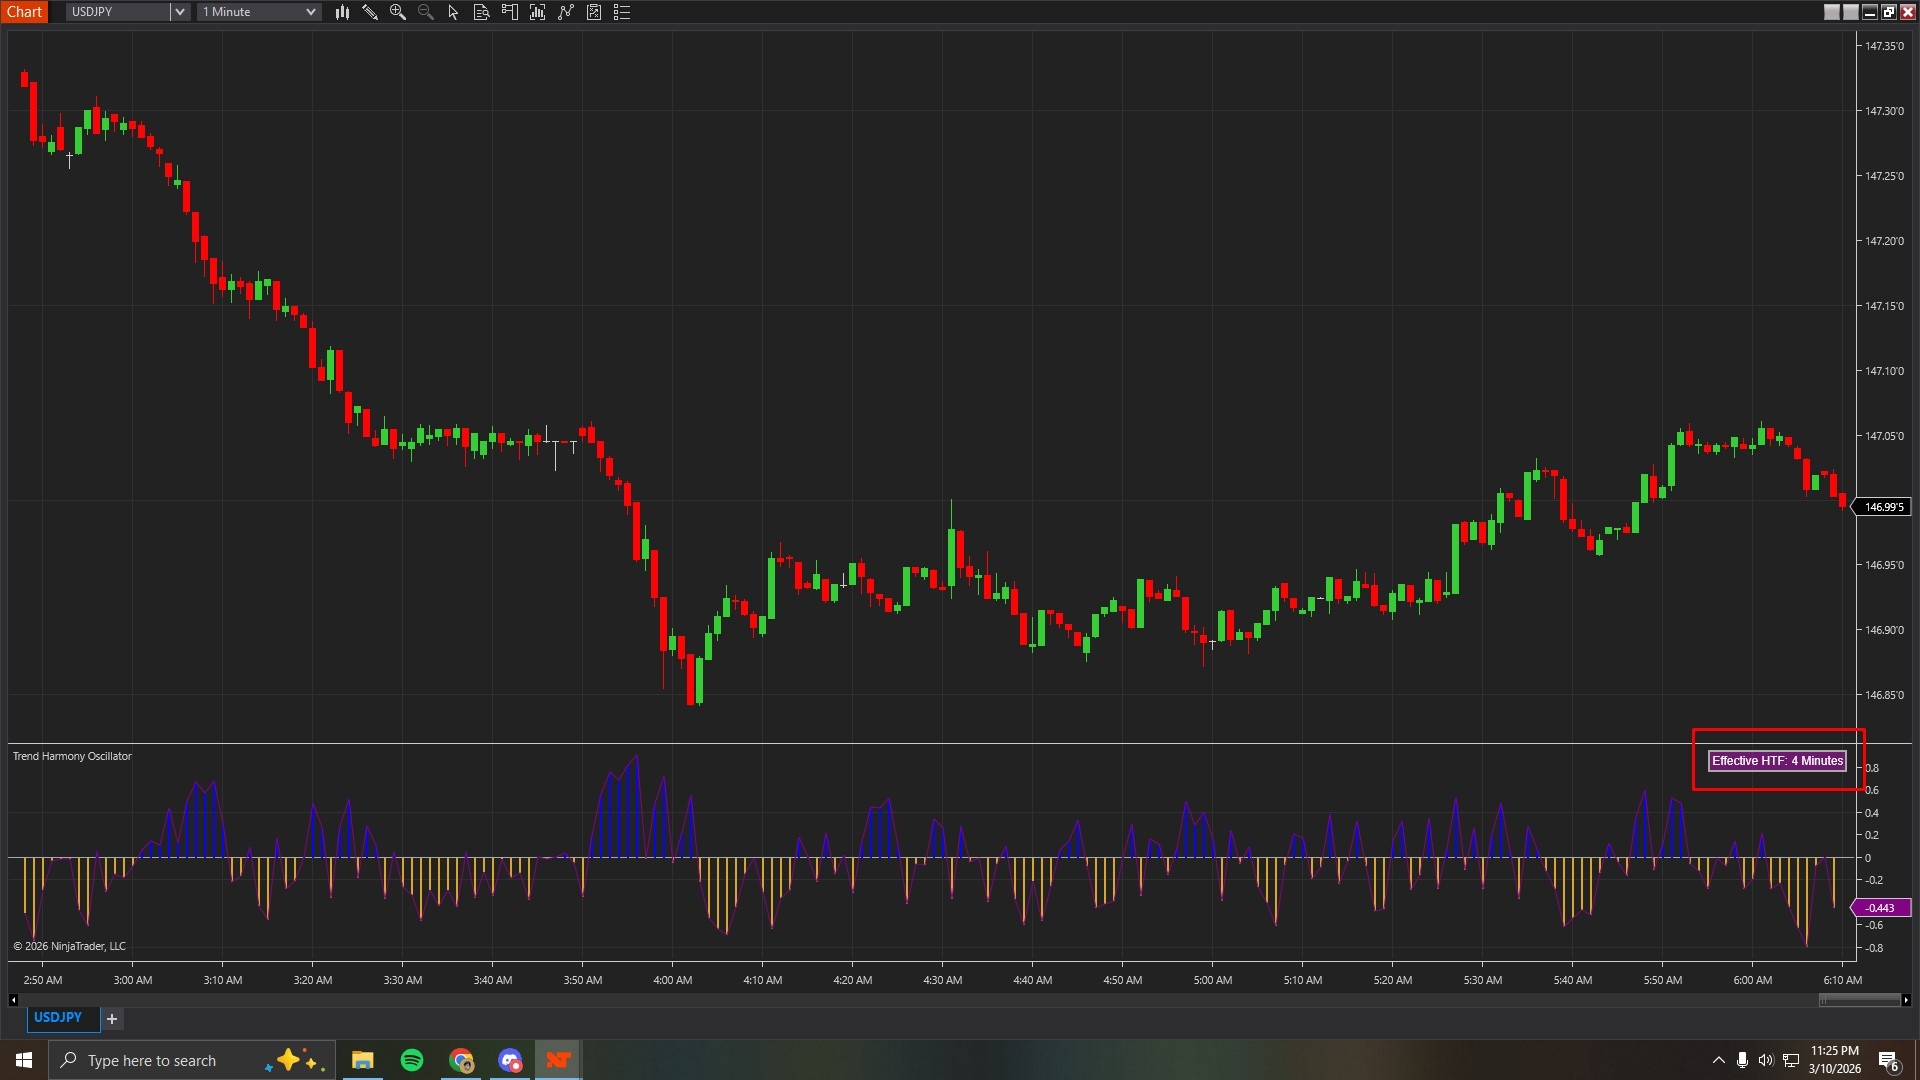Open the Indicators icon

click(x=537, y=12)
